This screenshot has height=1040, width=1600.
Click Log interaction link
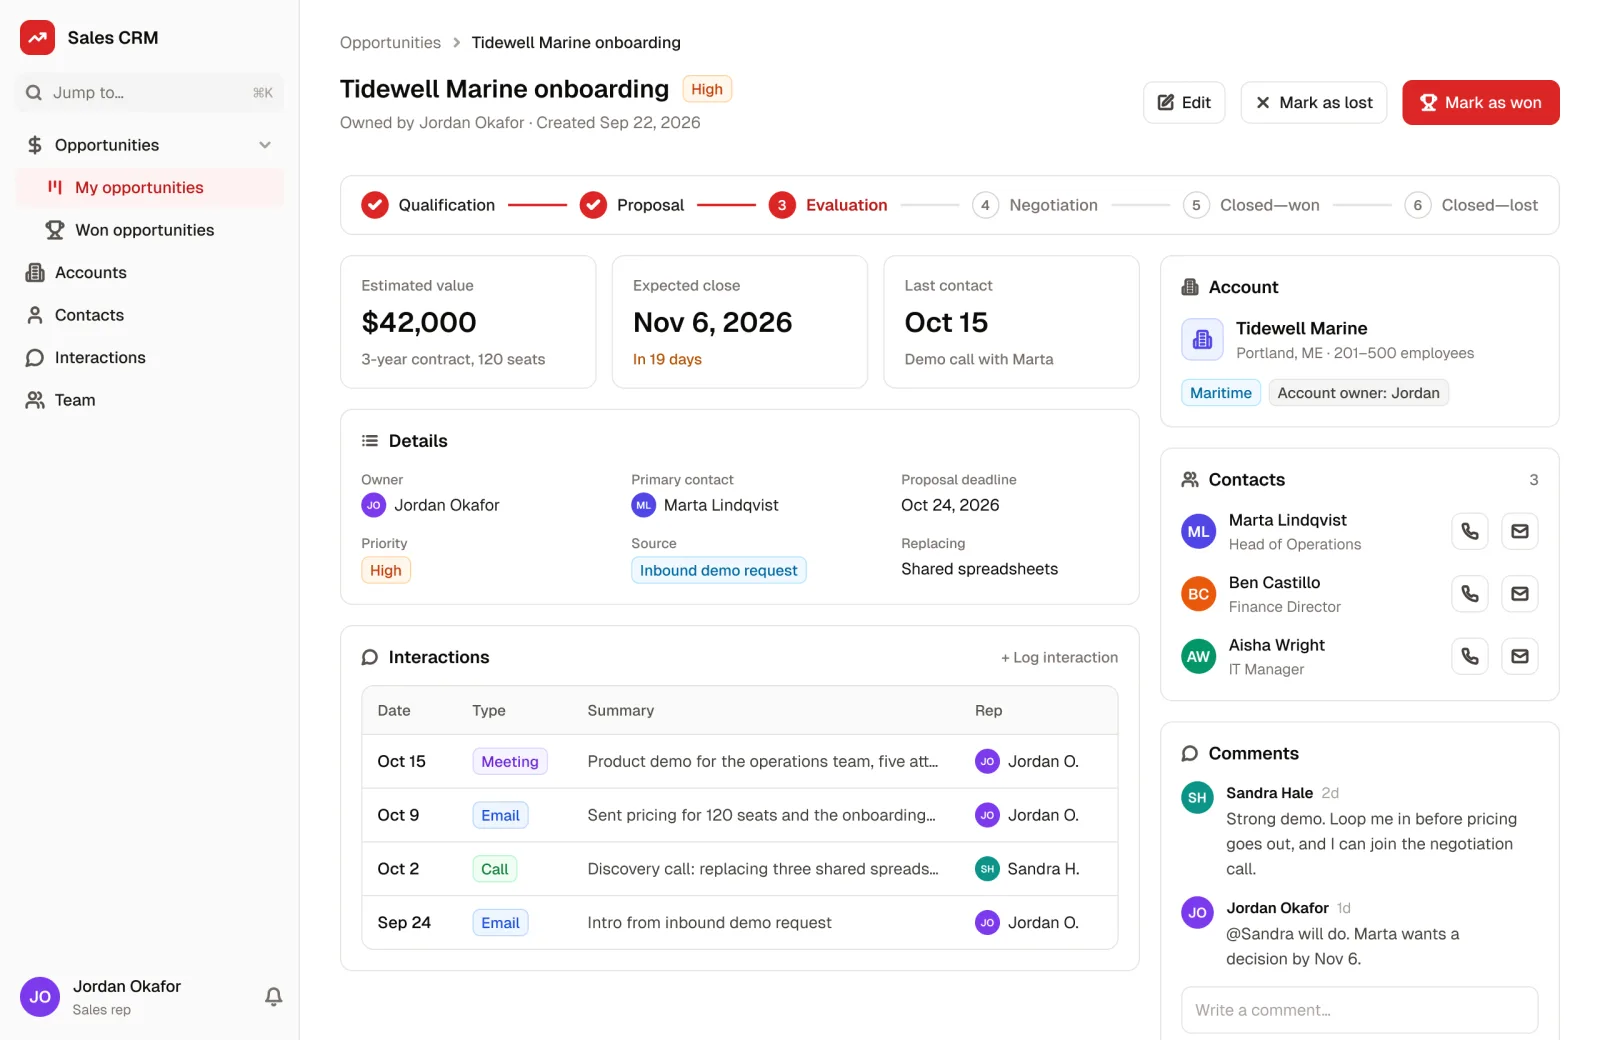(x=1059, y=657)
